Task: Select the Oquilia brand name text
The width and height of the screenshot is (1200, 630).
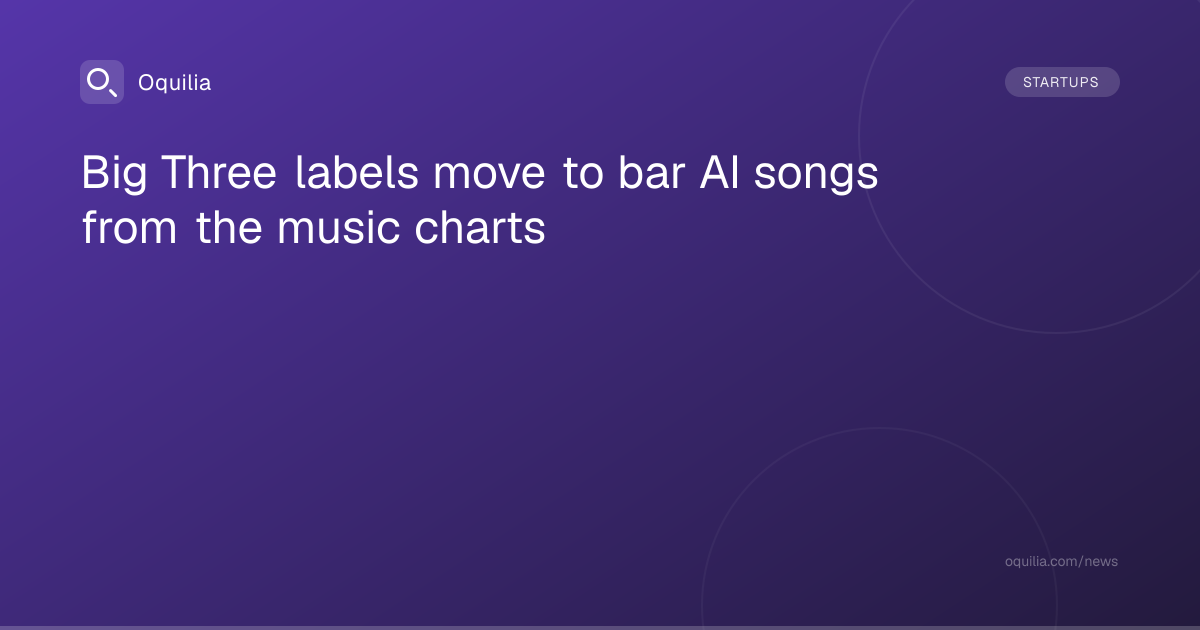Action: [174, 83]
